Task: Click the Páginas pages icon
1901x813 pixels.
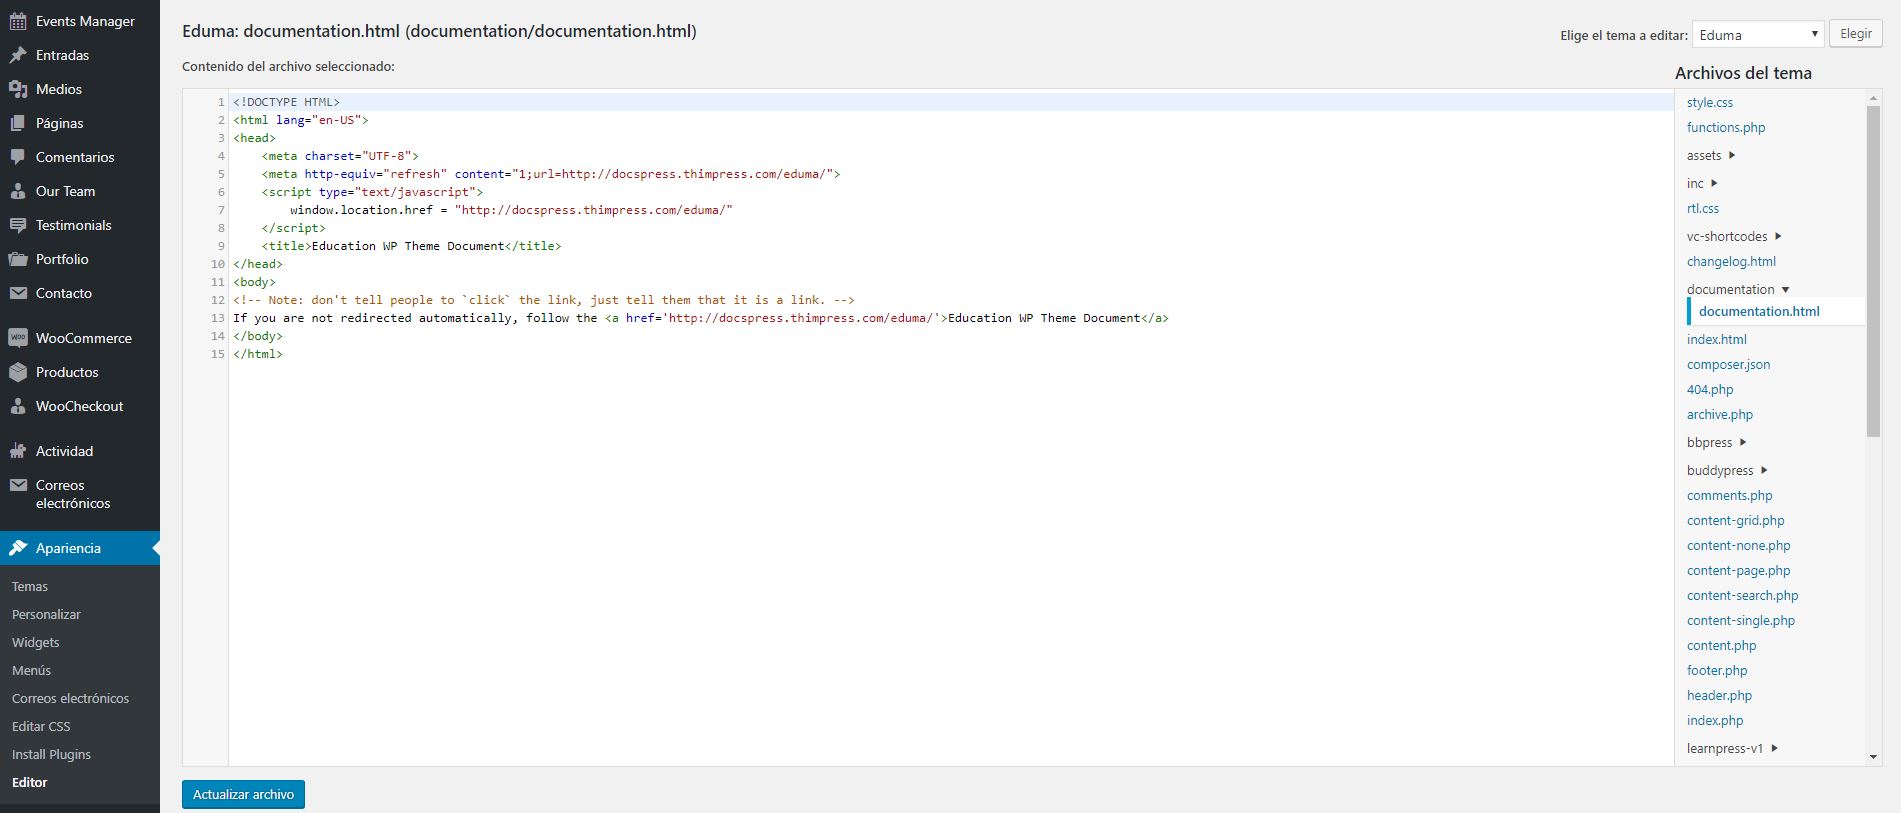Action: point(18,123)
